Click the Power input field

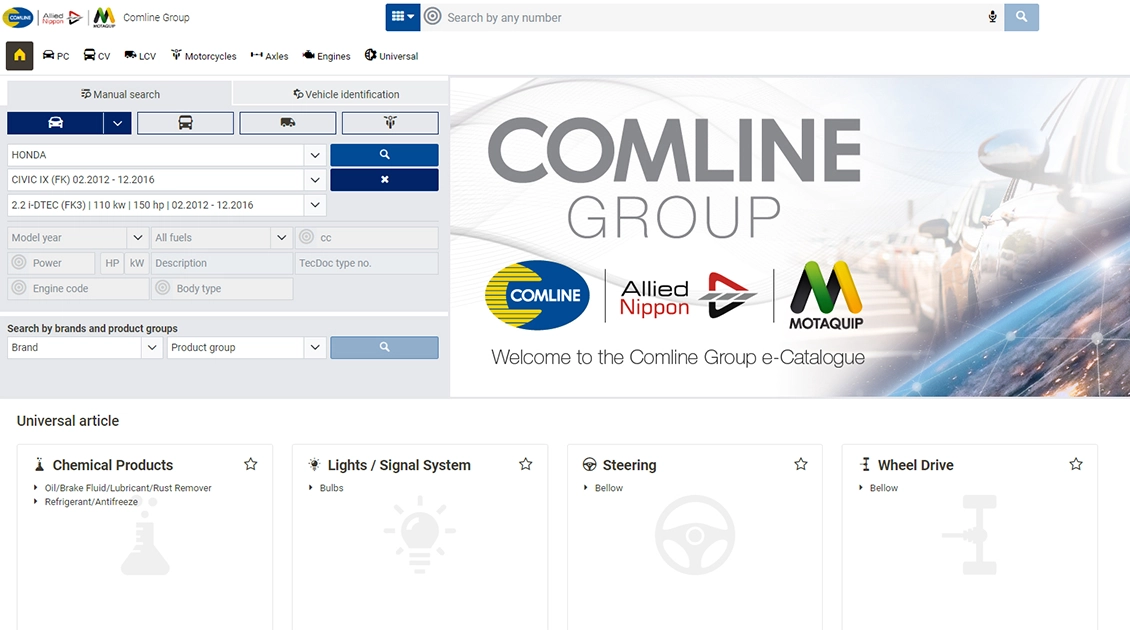click(x=51, y=263)
